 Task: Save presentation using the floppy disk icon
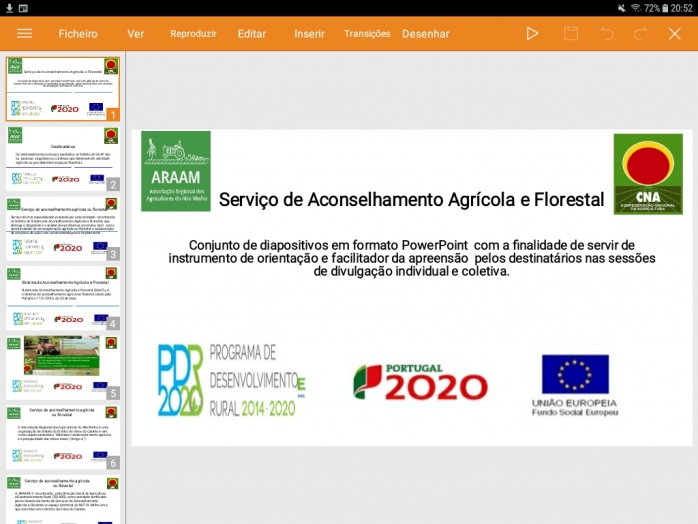(x=570, y=33)
